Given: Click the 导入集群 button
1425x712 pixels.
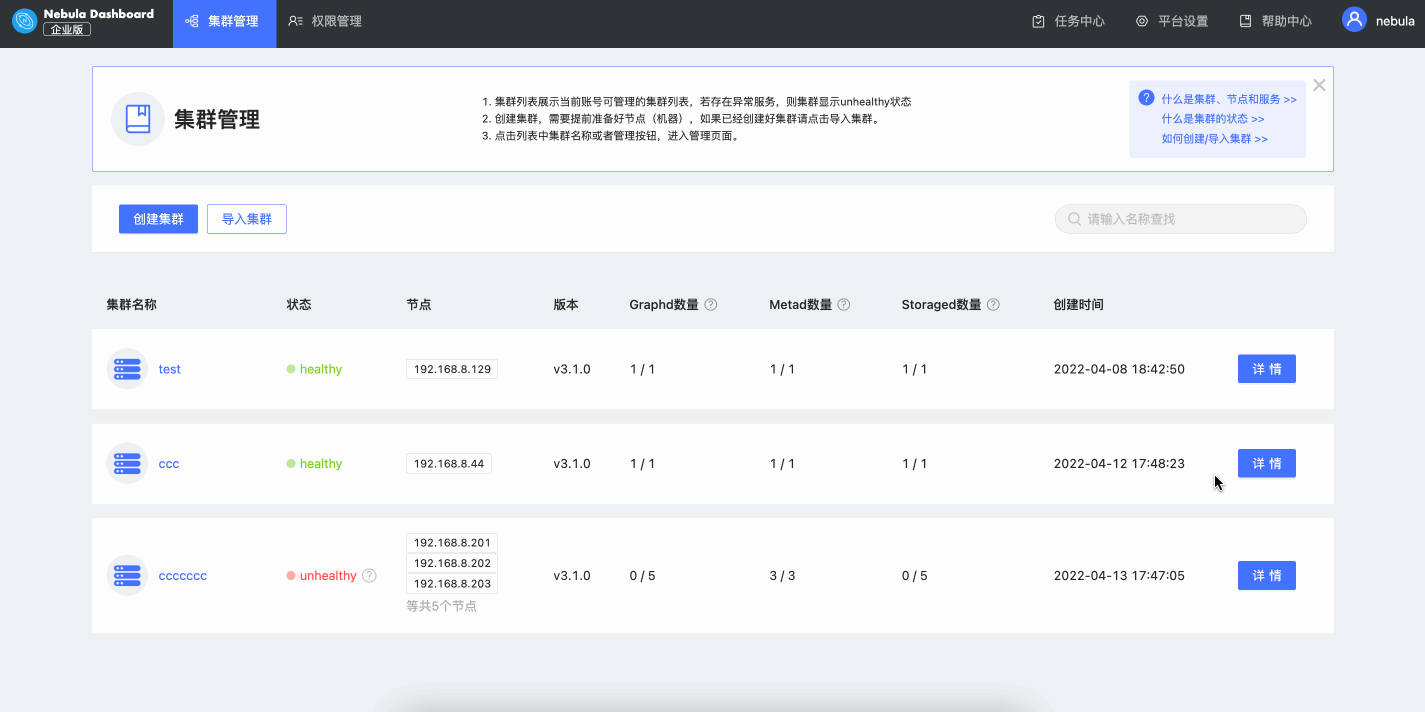Looking at the screenshot, I should (247, 219).
